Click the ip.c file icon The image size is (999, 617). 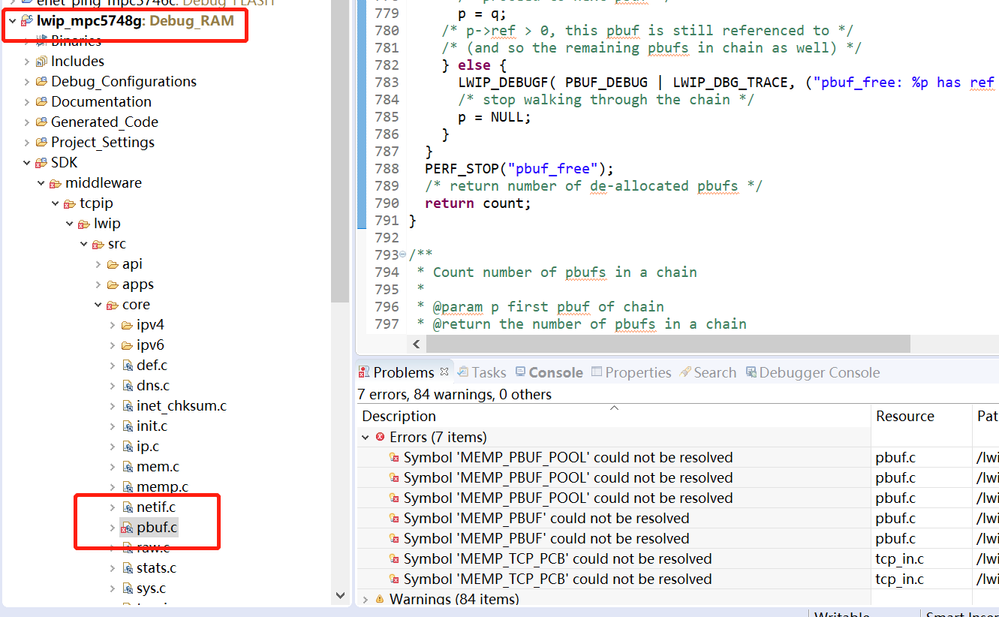click(127, 447)
